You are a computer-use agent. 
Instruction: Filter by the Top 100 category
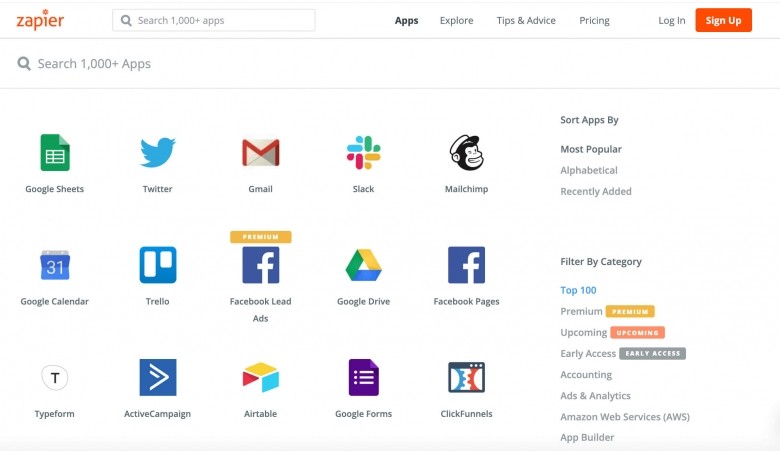coord(578,290)
